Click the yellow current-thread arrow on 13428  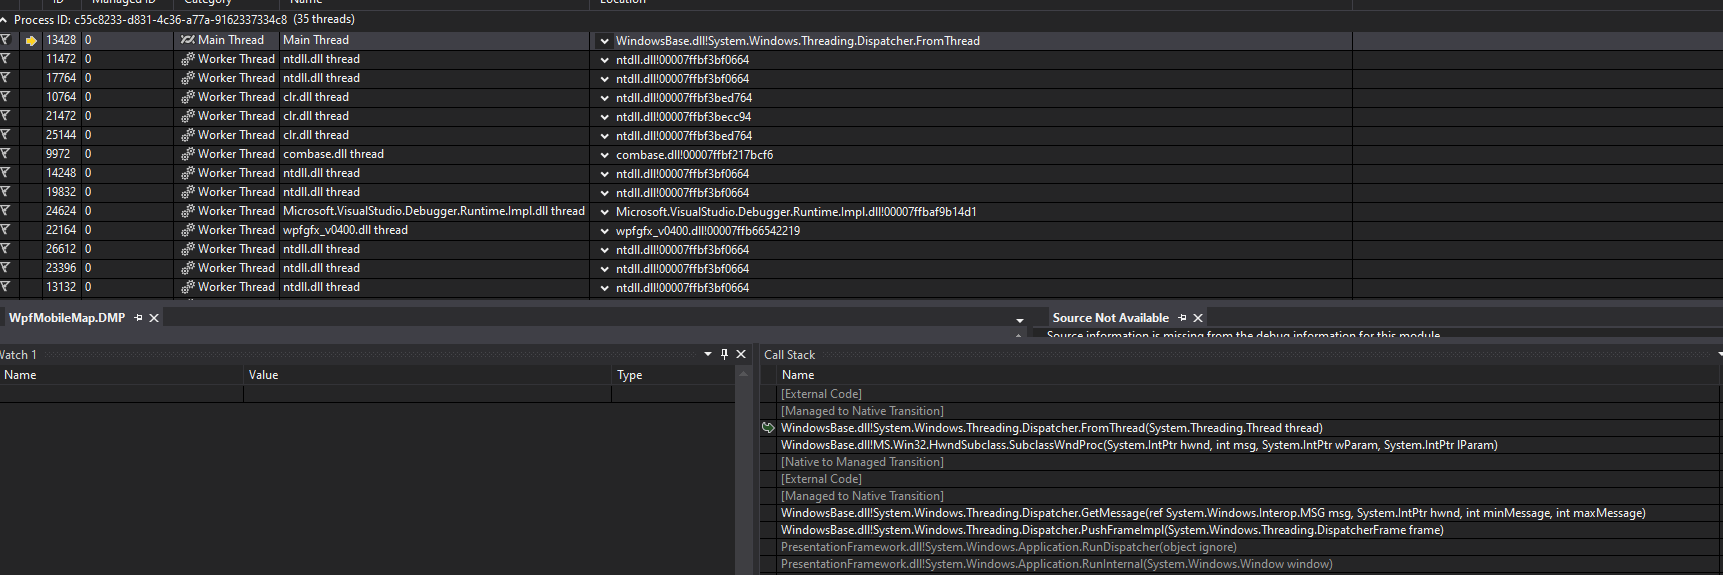tap(31, 40)
